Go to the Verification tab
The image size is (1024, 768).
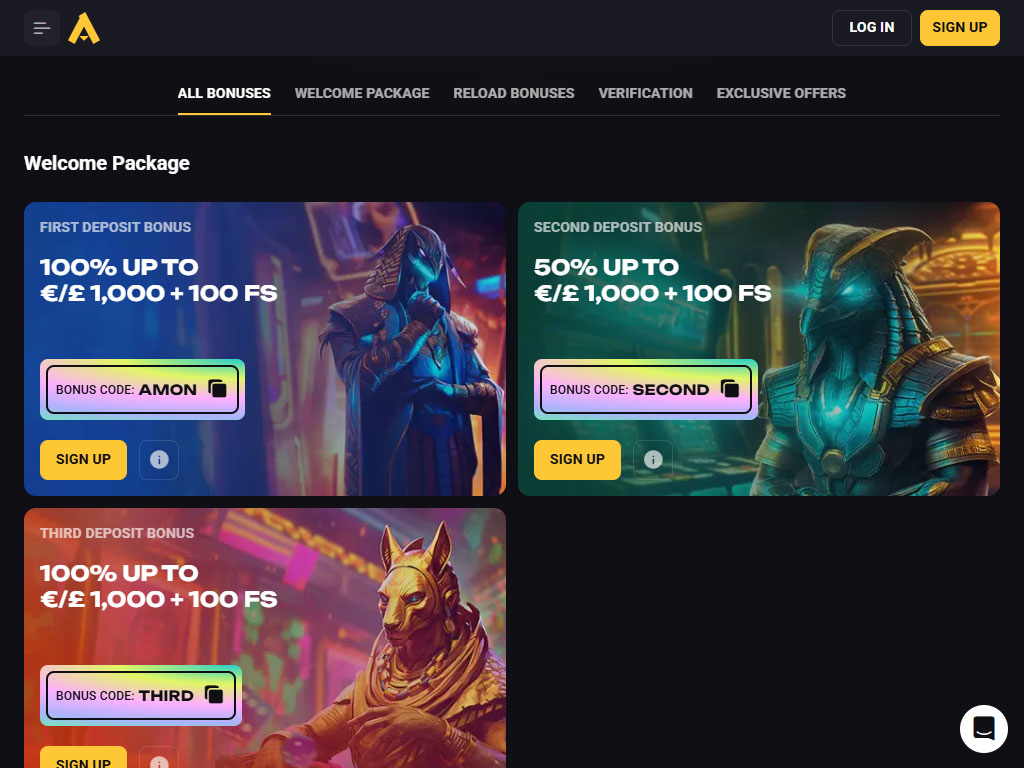coord(645,93)
